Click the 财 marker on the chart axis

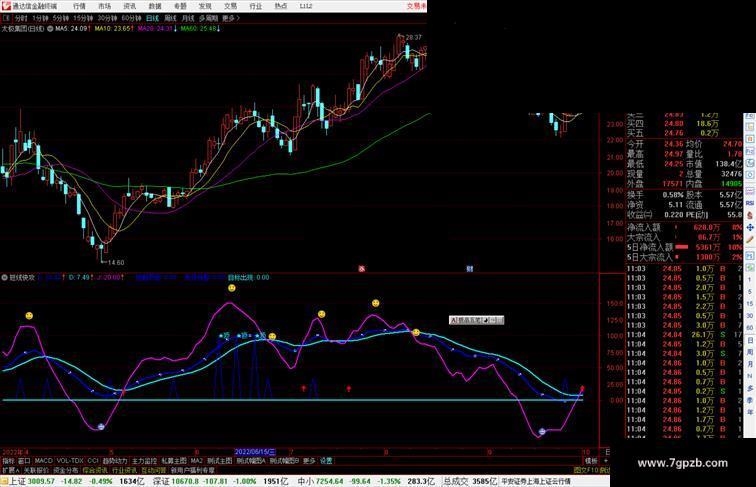point(470,269)
